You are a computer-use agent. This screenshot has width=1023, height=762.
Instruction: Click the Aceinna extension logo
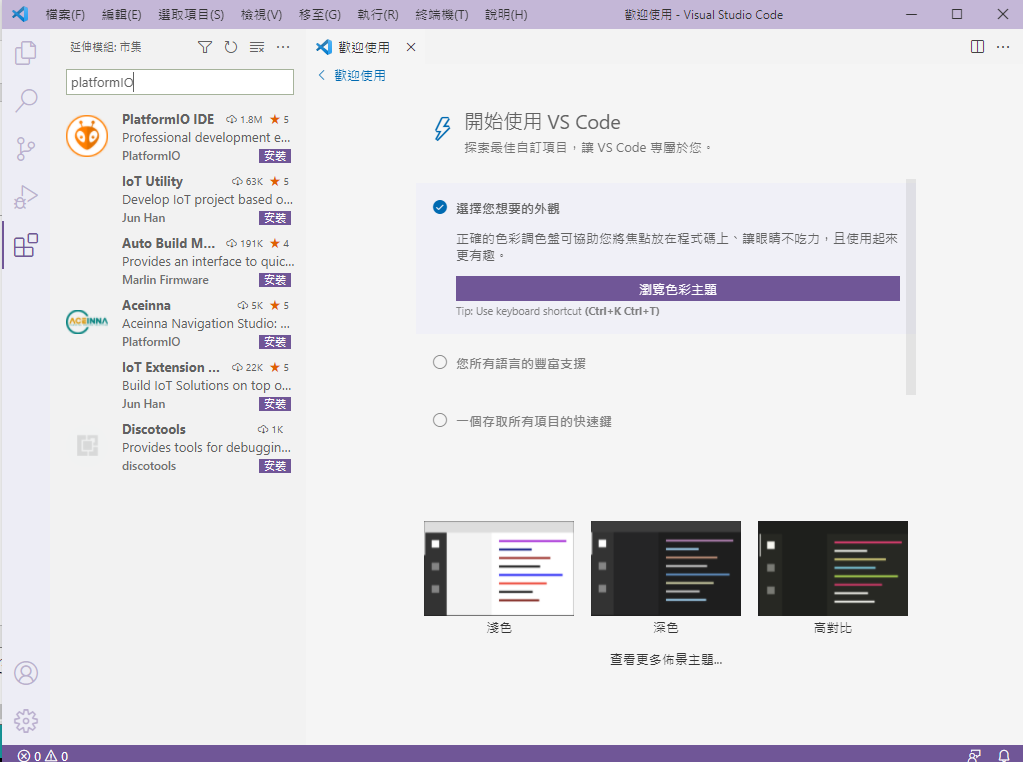coord(87,322)
